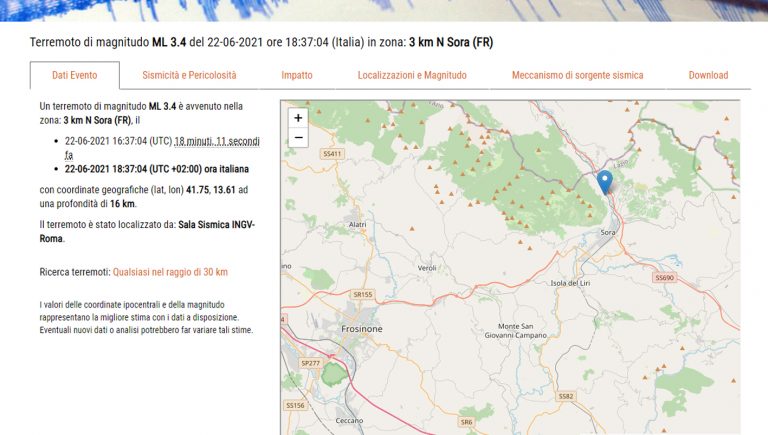Click the SS411 road shield on map

[x=332, y=154]
